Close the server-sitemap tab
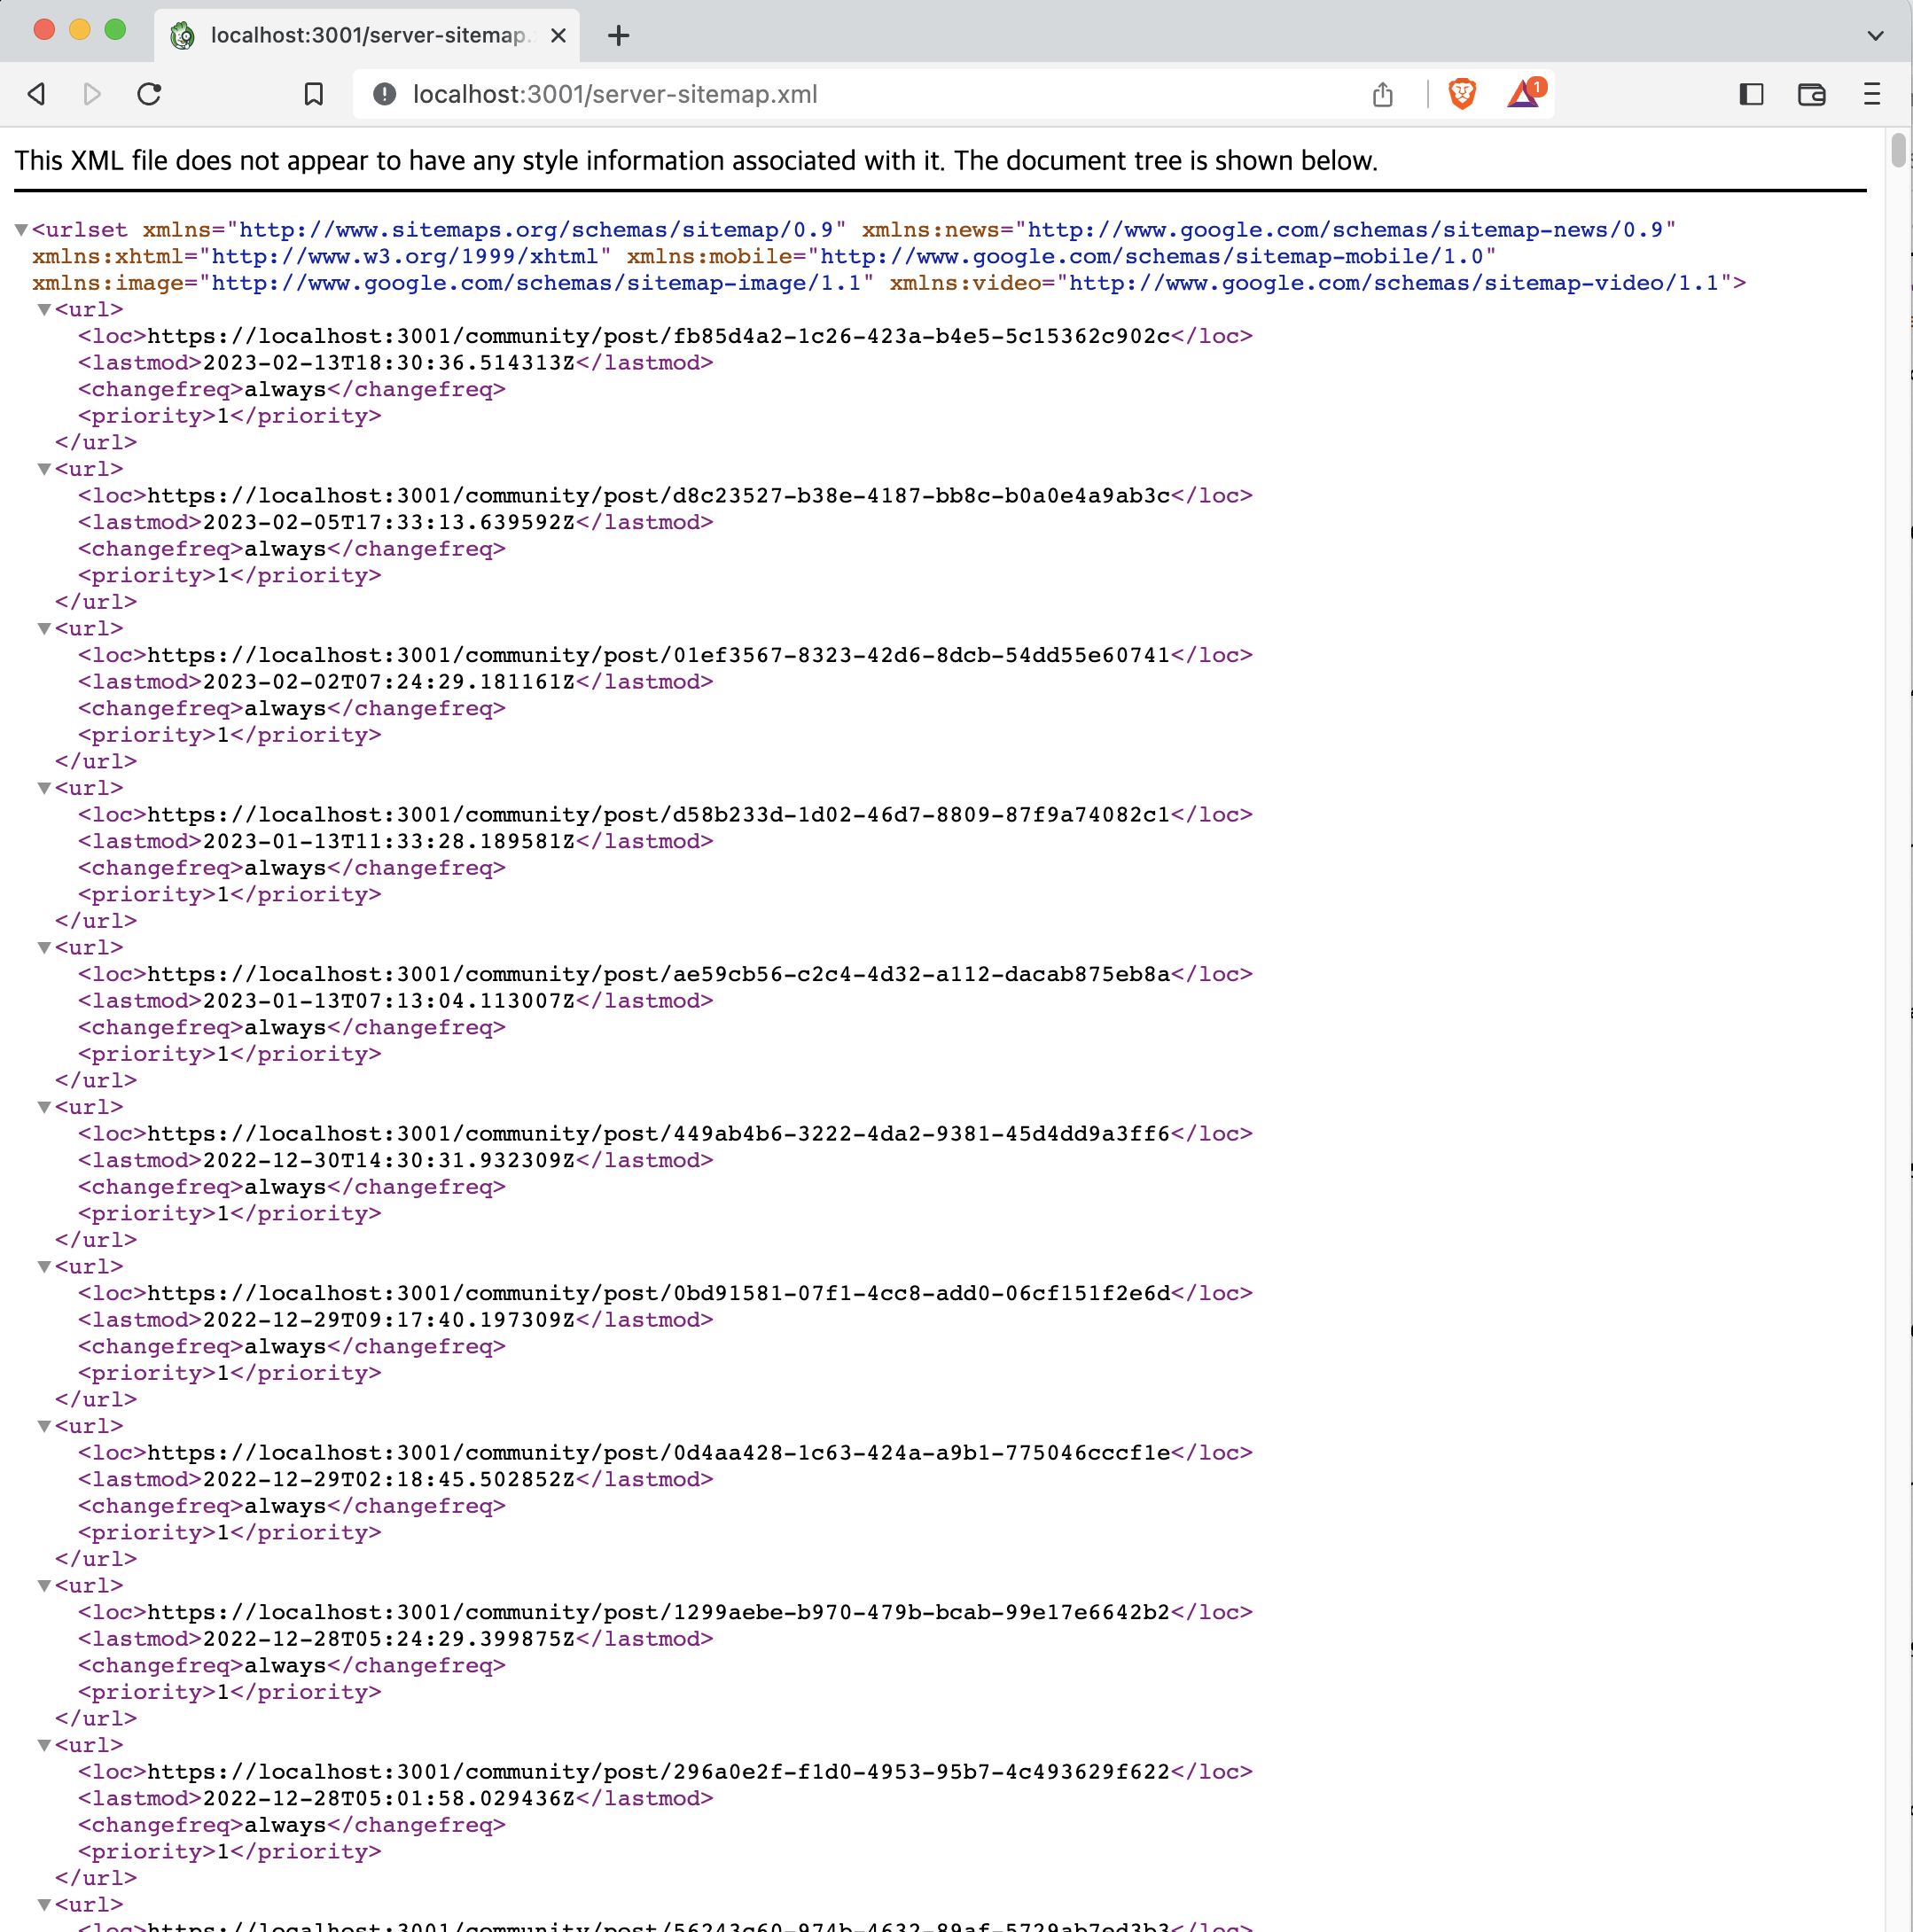 click(558, 36)
